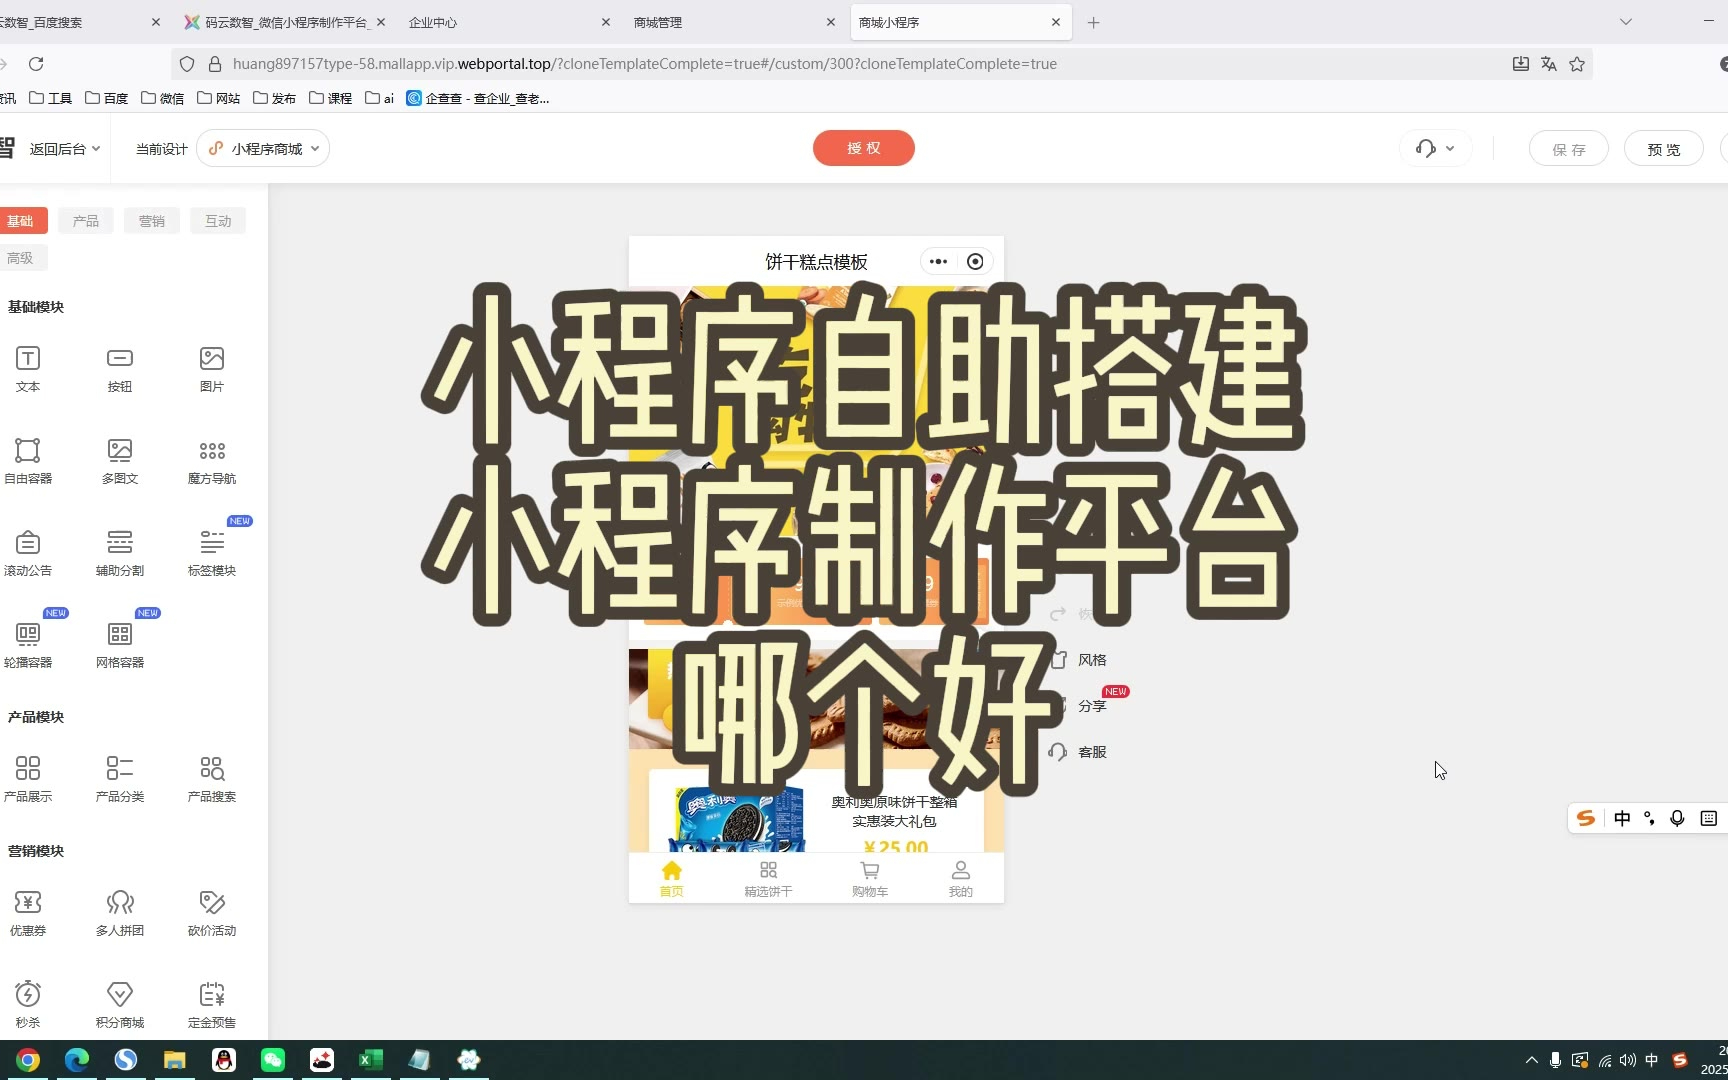This screenshot has width=1728, height=1080.
Task: Insert the 滚动公告 scrolling notice module
Action: pos(28,543)
